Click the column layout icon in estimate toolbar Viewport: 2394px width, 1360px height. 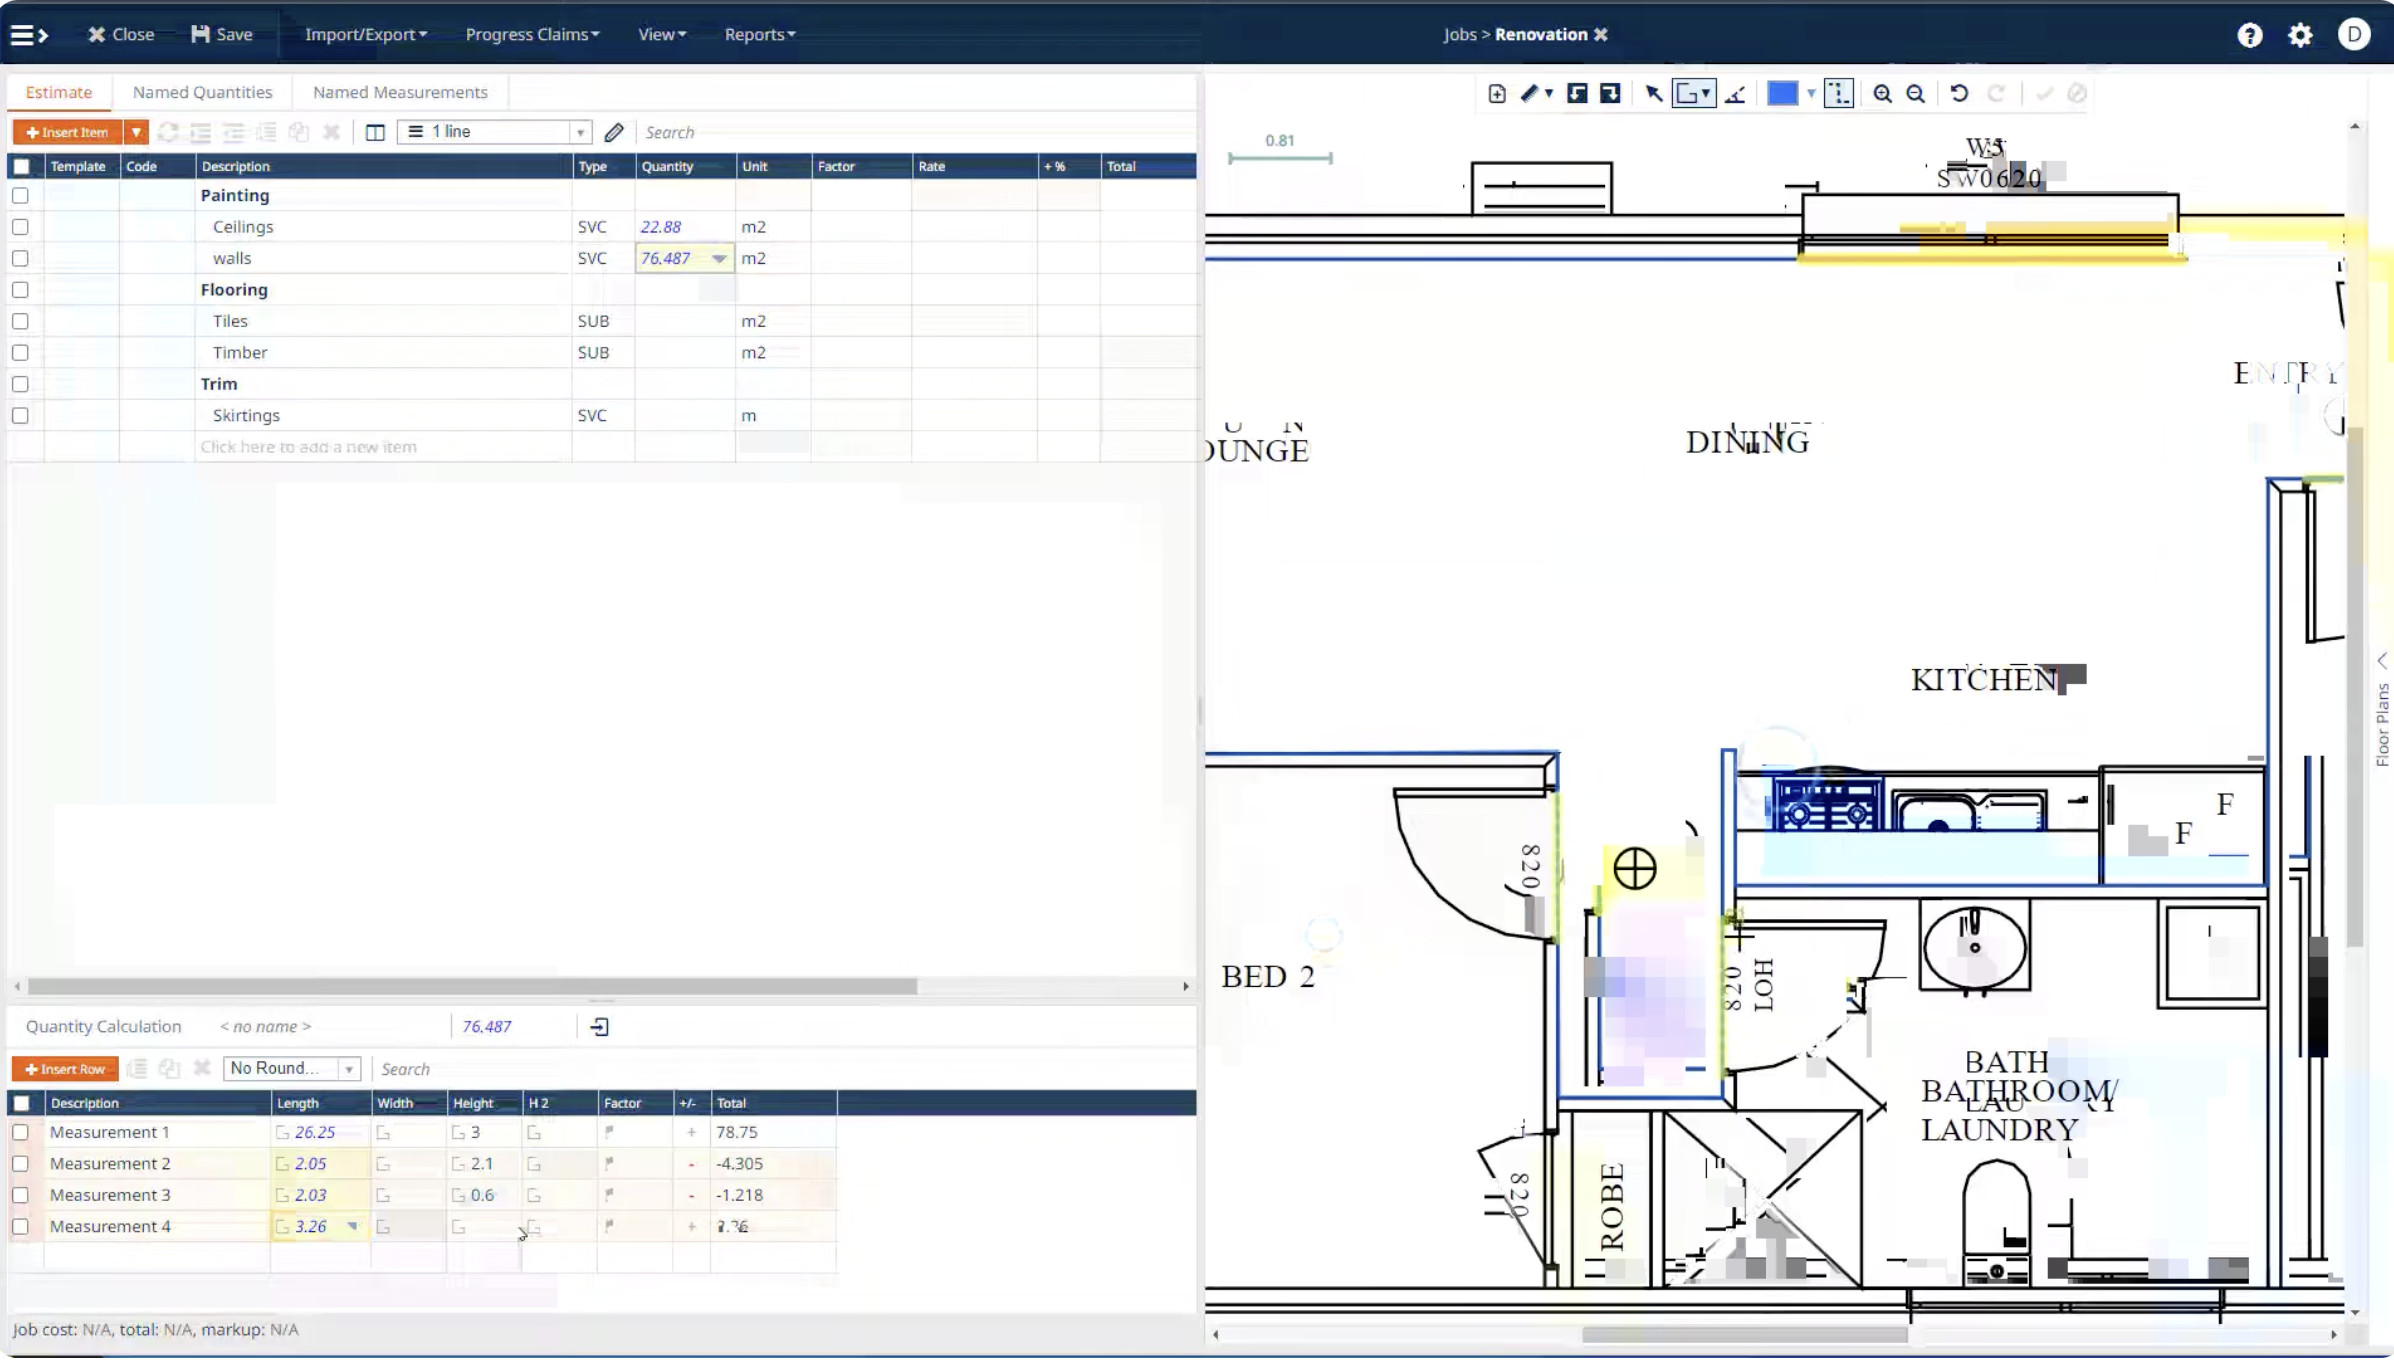375,132
